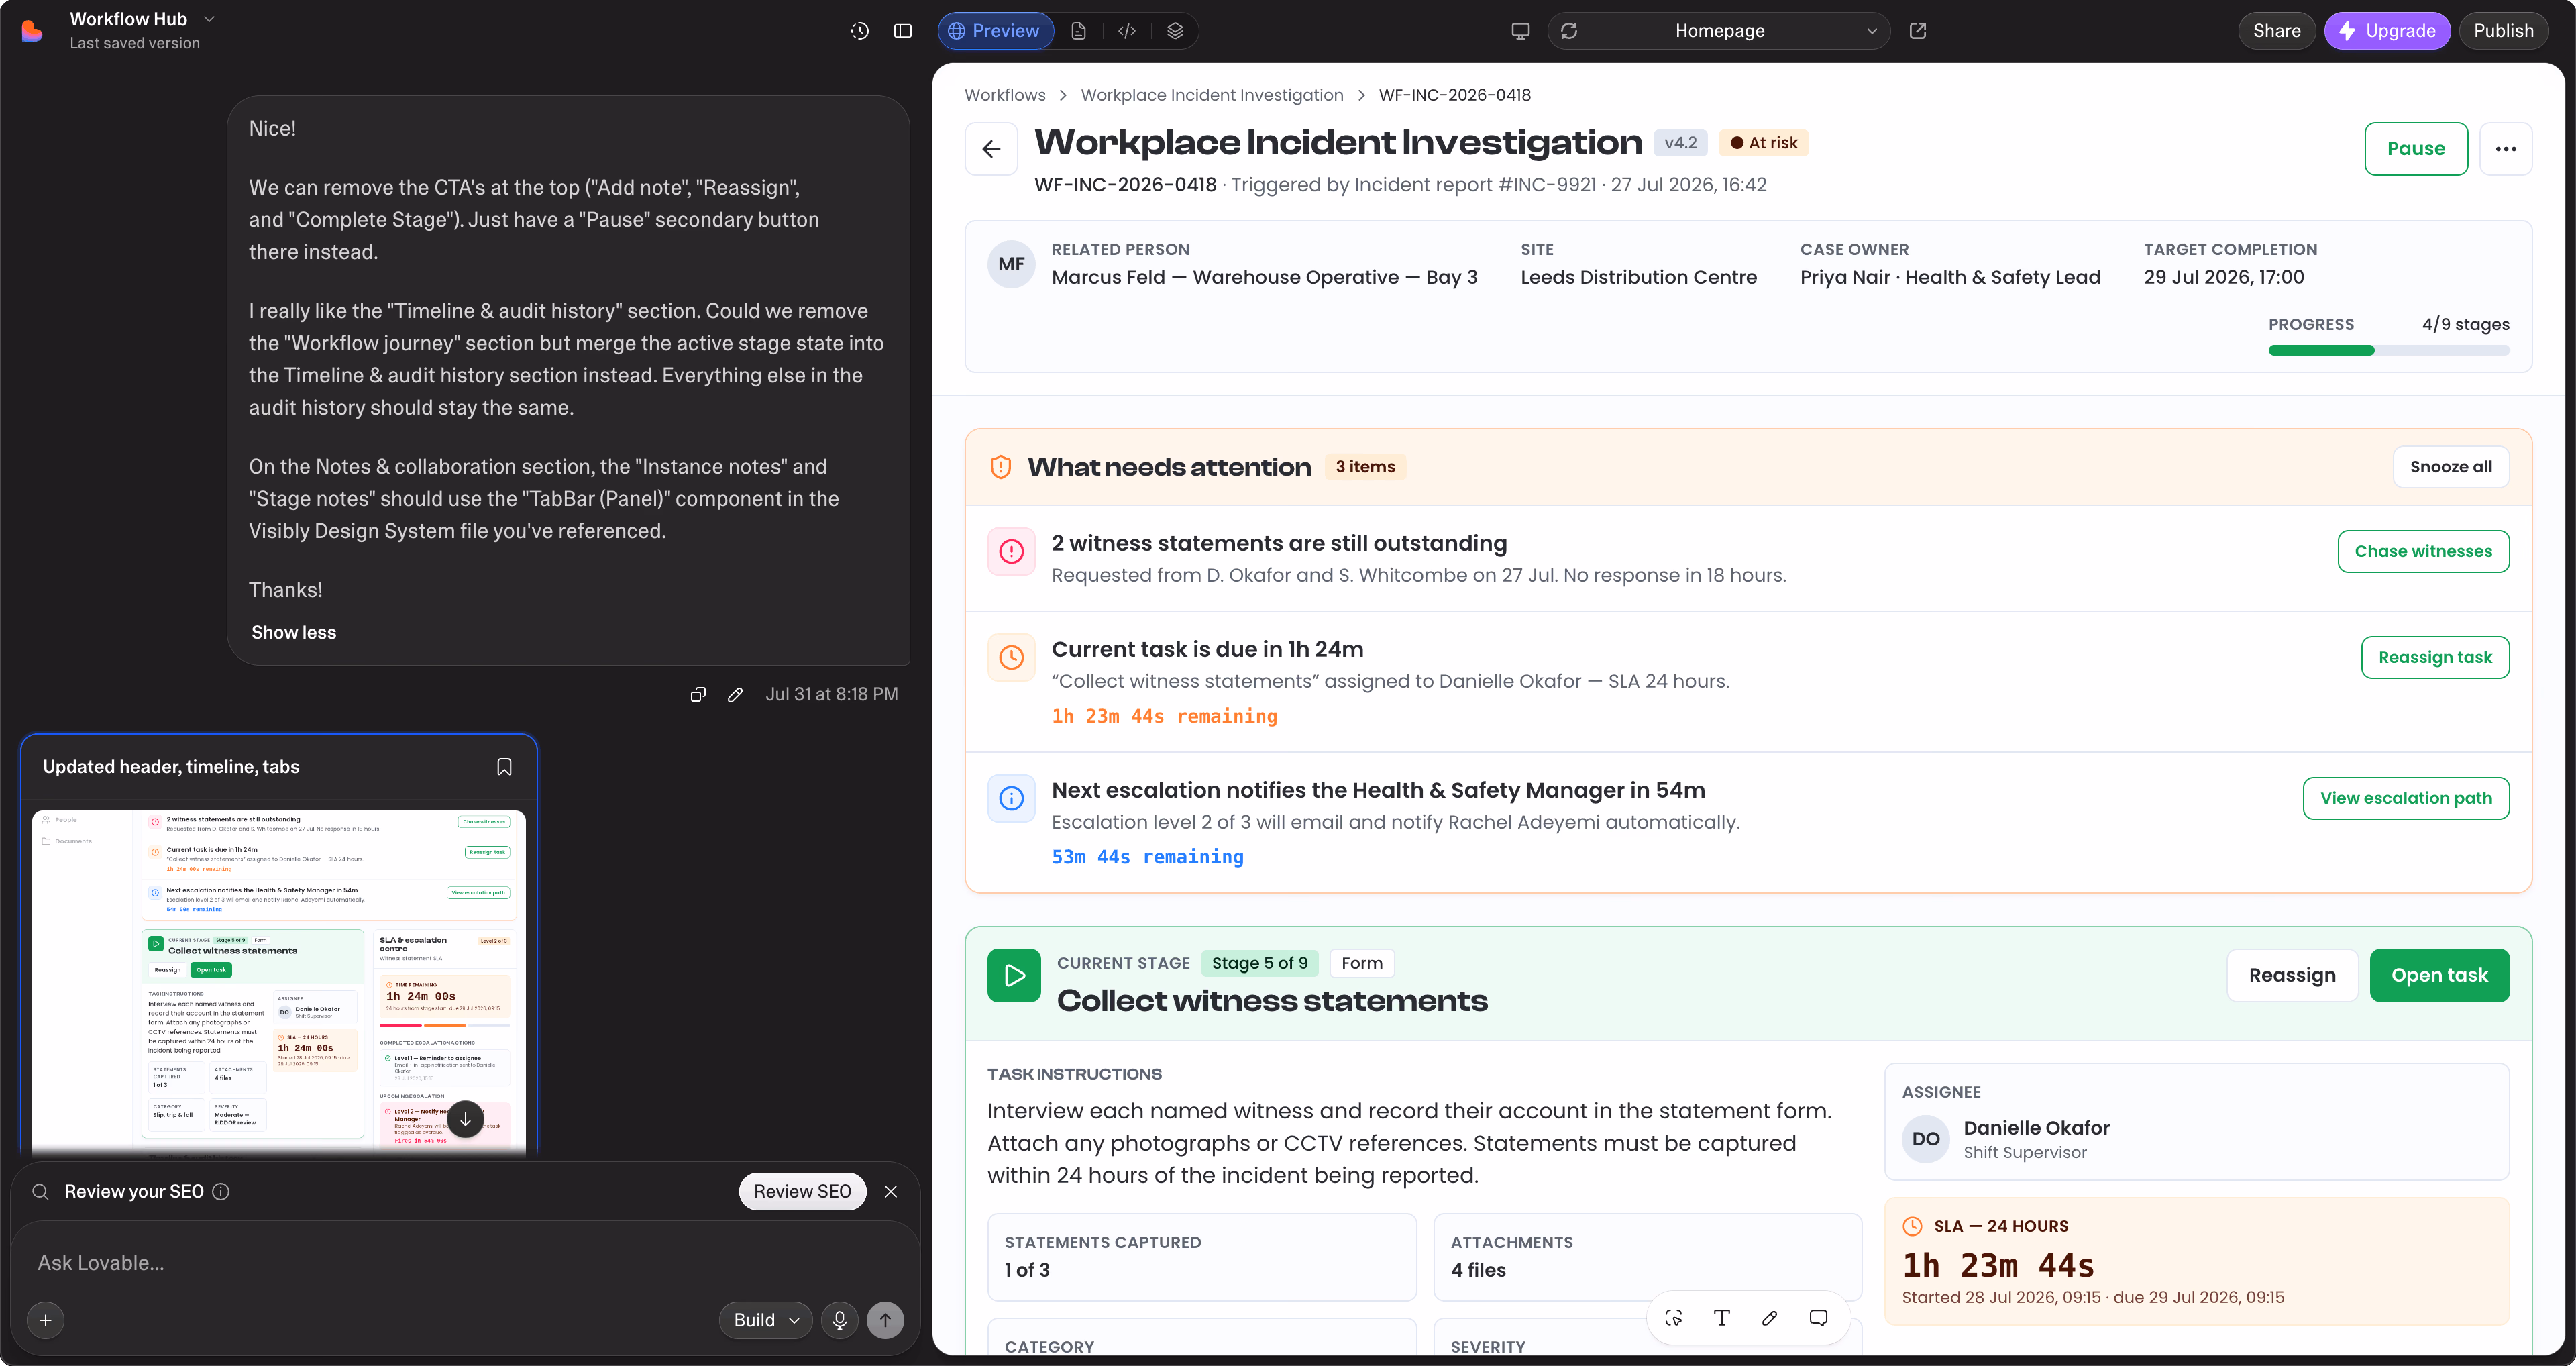Open the Build mode dropdown
2576x1366 pixels.
(x=766, y=1320)
